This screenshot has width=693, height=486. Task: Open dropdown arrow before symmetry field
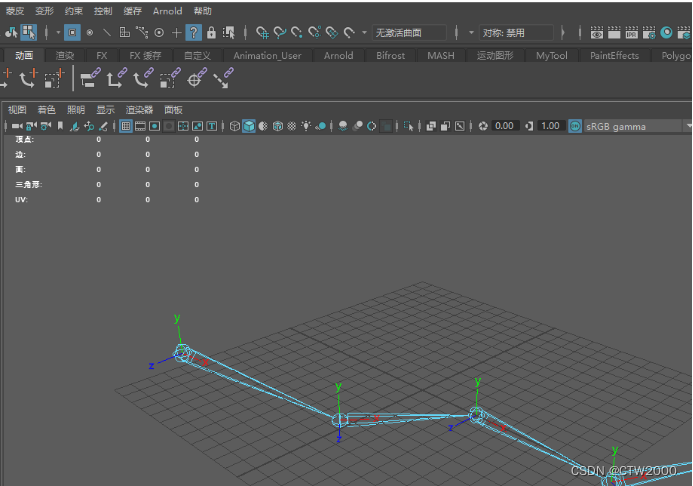(471, 33)
